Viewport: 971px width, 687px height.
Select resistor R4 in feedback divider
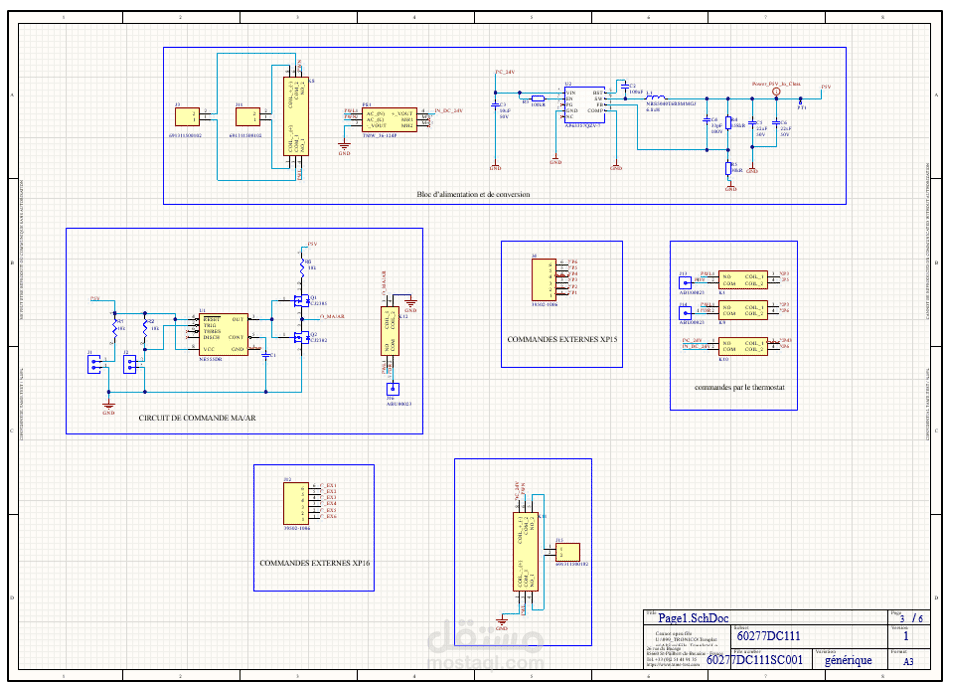tap(728, 123)
